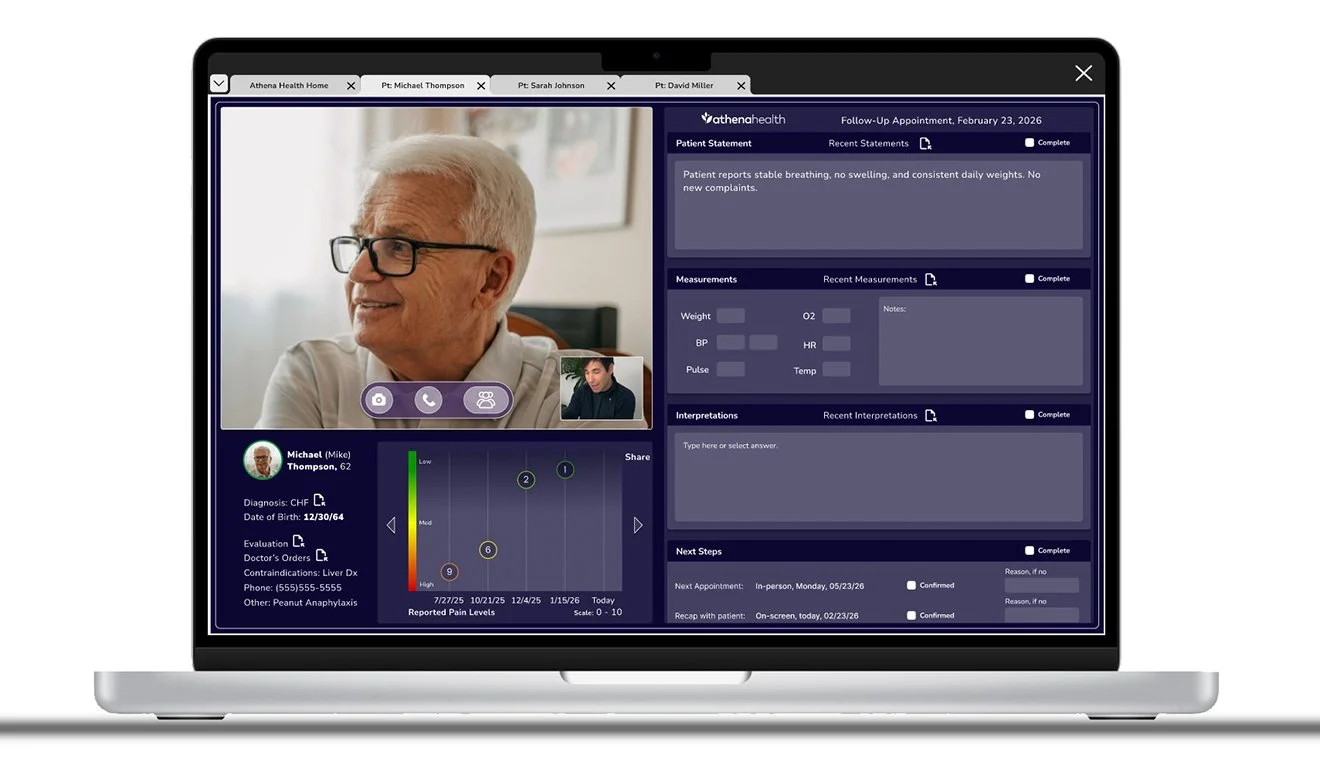Click the Recent Measurements link
Screen dimensions: 1320x775
pos(869,279)
